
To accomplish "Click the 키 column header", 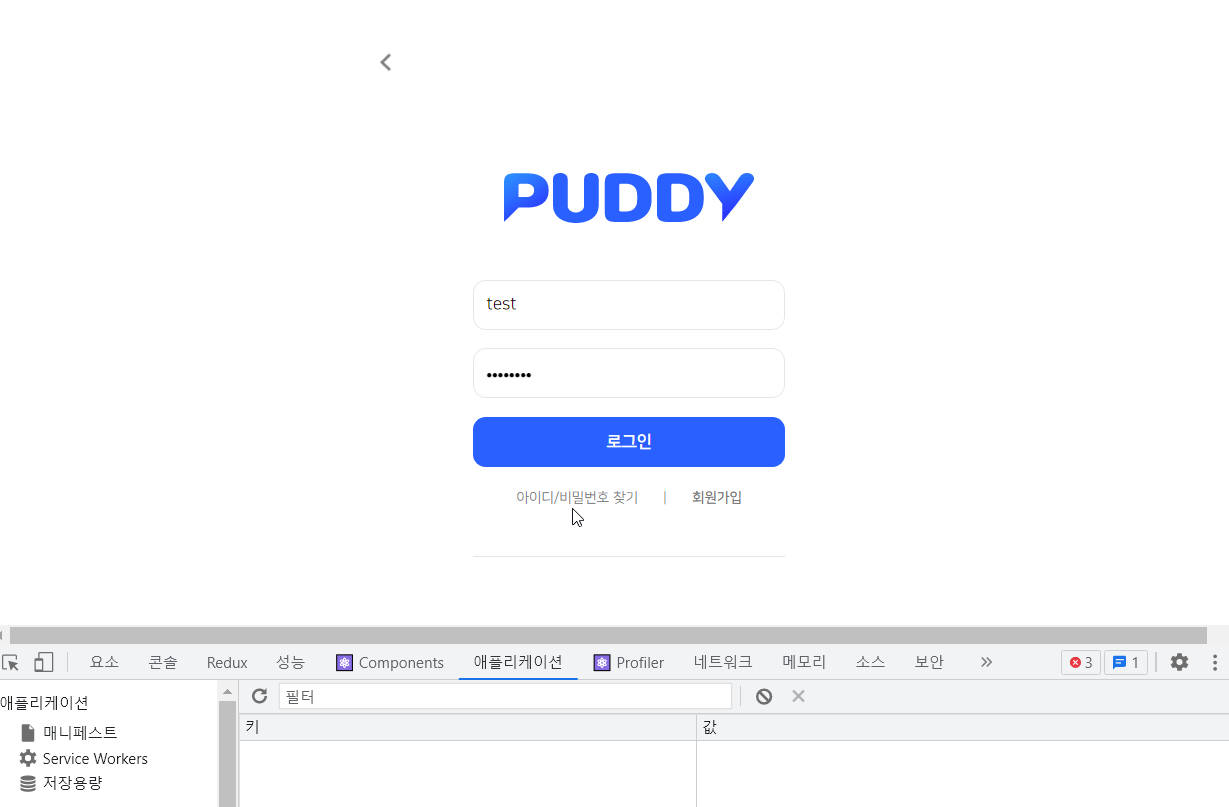I will (x=468, y=727).
